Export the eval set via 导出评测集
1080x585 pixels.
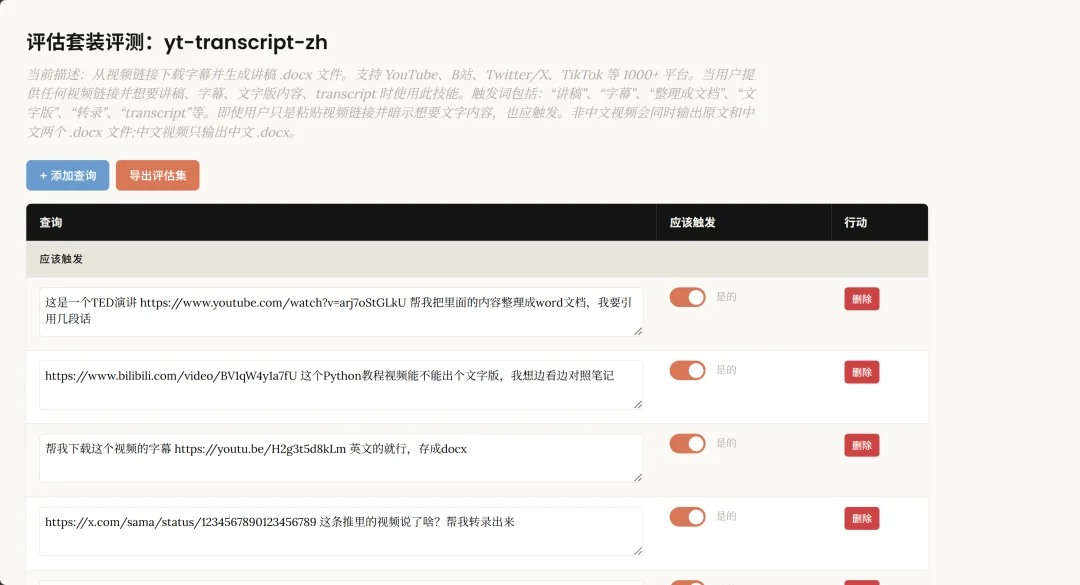[x=157, y=175]
